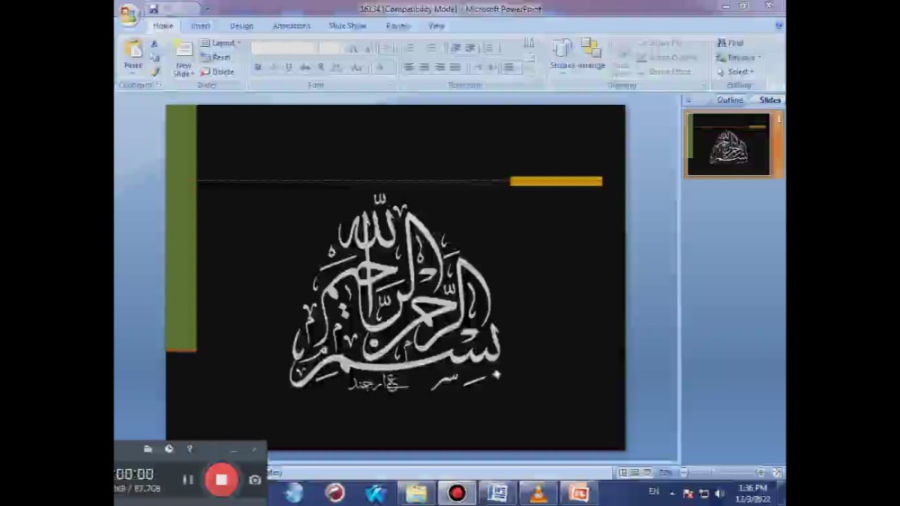This screenshot has height=506, width=900.
Task: Stop recording with the red button
Action: [x=221, y=480]
